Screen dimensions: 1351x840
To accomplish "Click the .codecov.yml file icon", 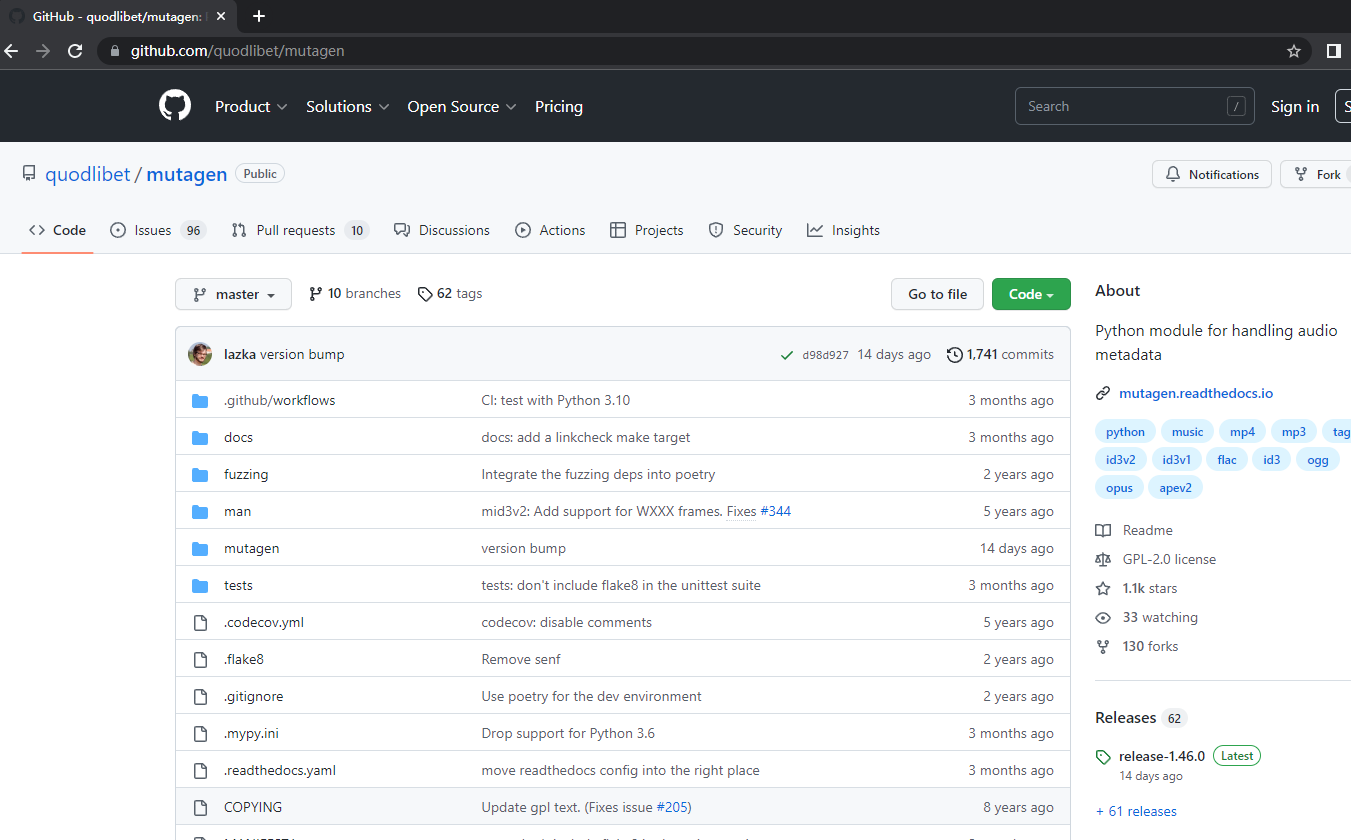I will 200,623.
